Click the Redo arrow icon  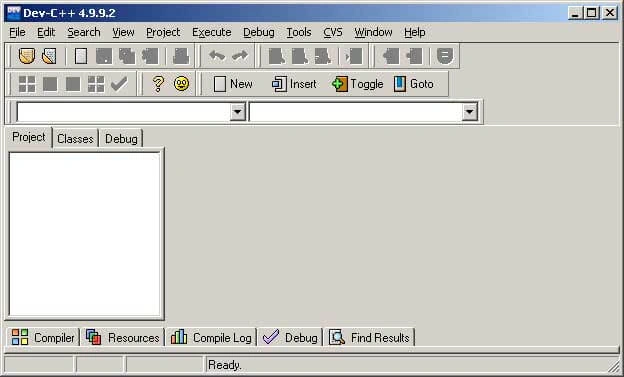[240, 56]
